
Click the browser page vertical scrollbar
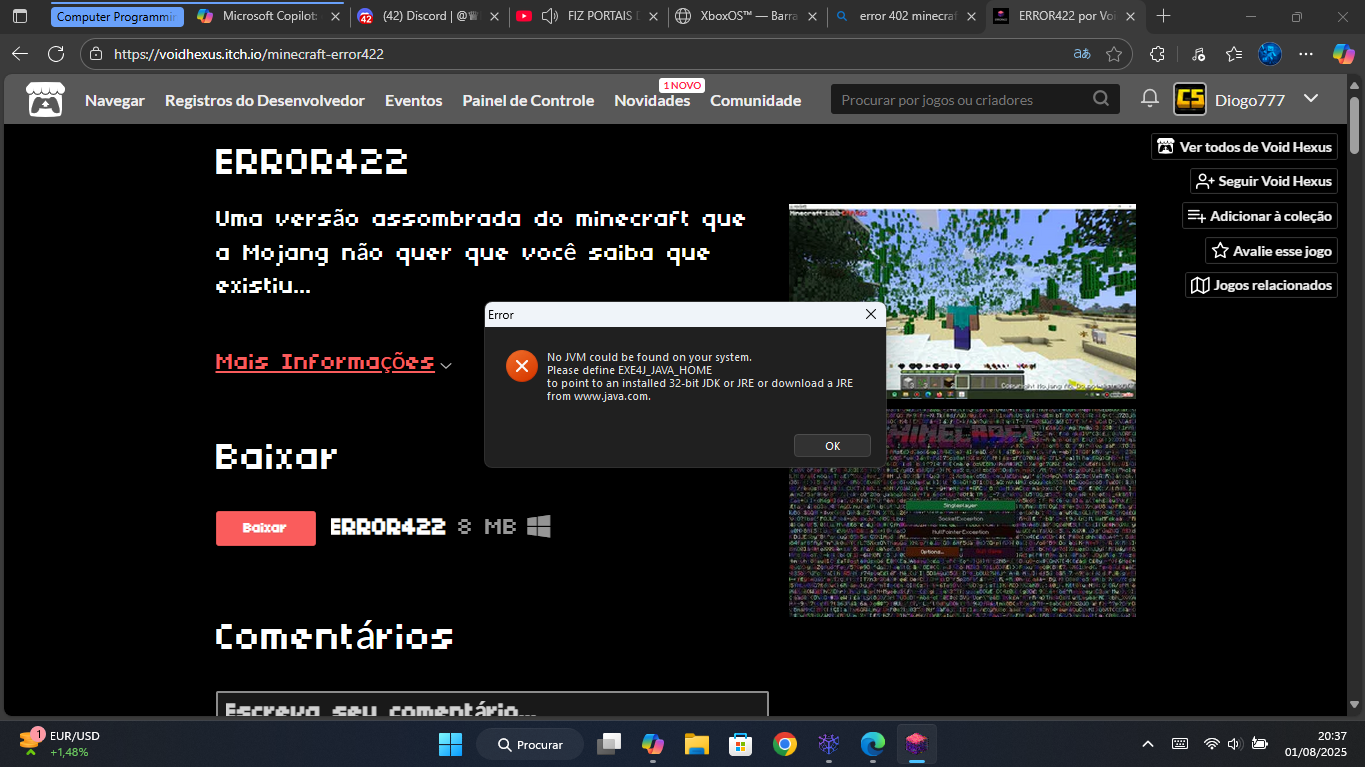coord(1355,124)
